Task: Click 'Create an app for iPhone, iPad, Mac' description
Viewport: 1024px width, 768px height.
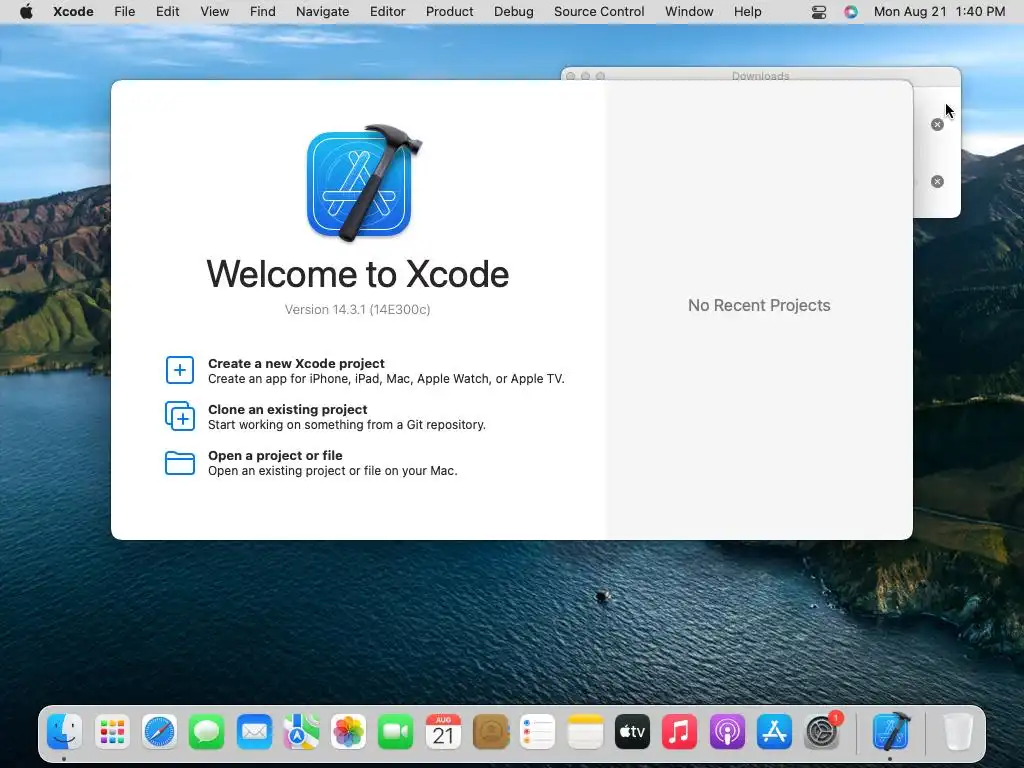Action: tap(386, 379)
